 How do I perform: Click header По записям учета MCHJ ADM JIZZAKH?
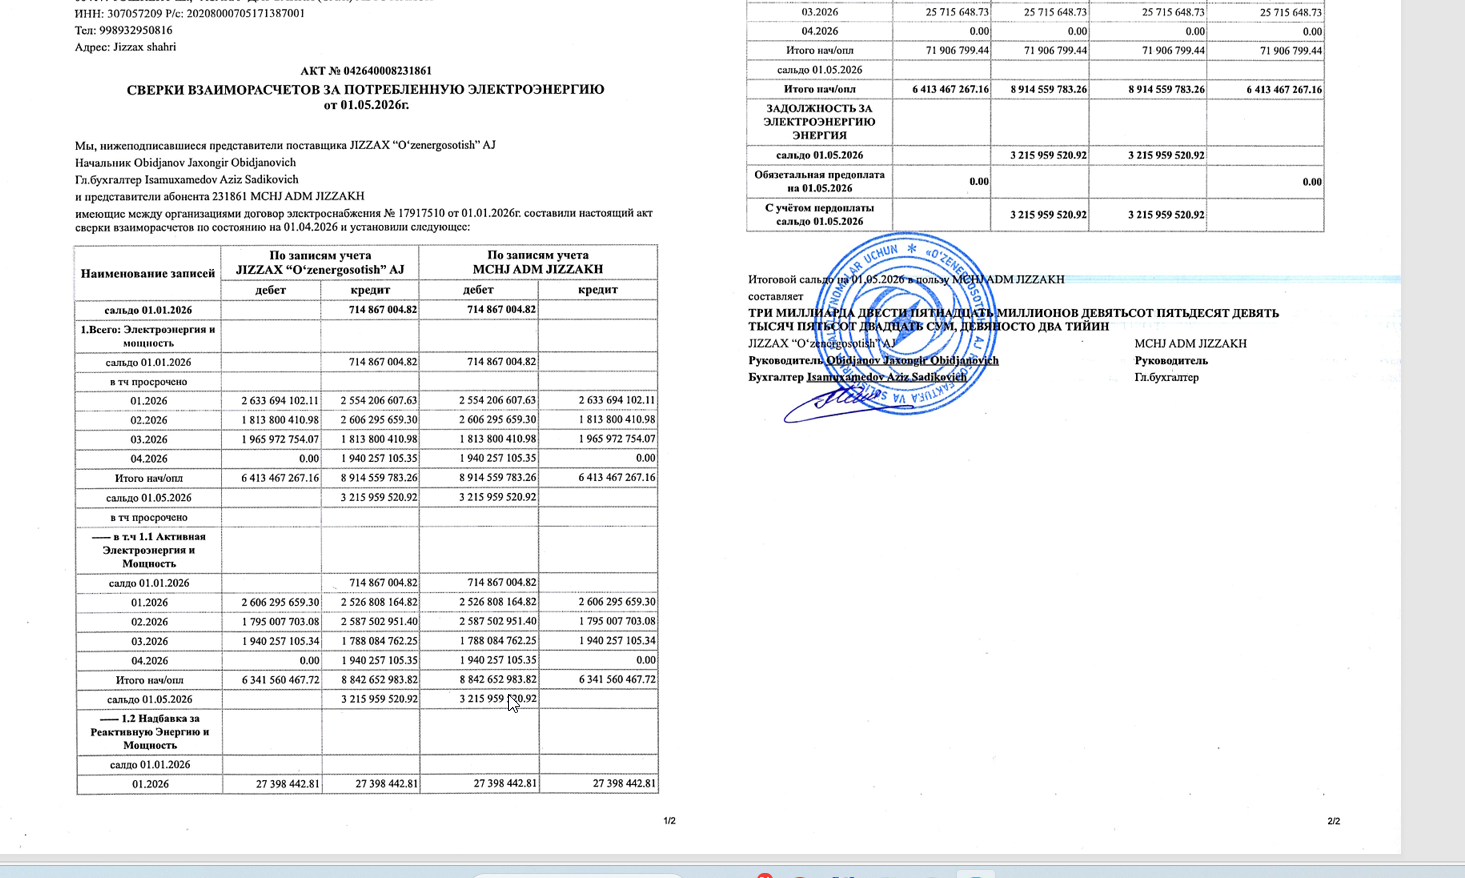[x=538, y=262]
